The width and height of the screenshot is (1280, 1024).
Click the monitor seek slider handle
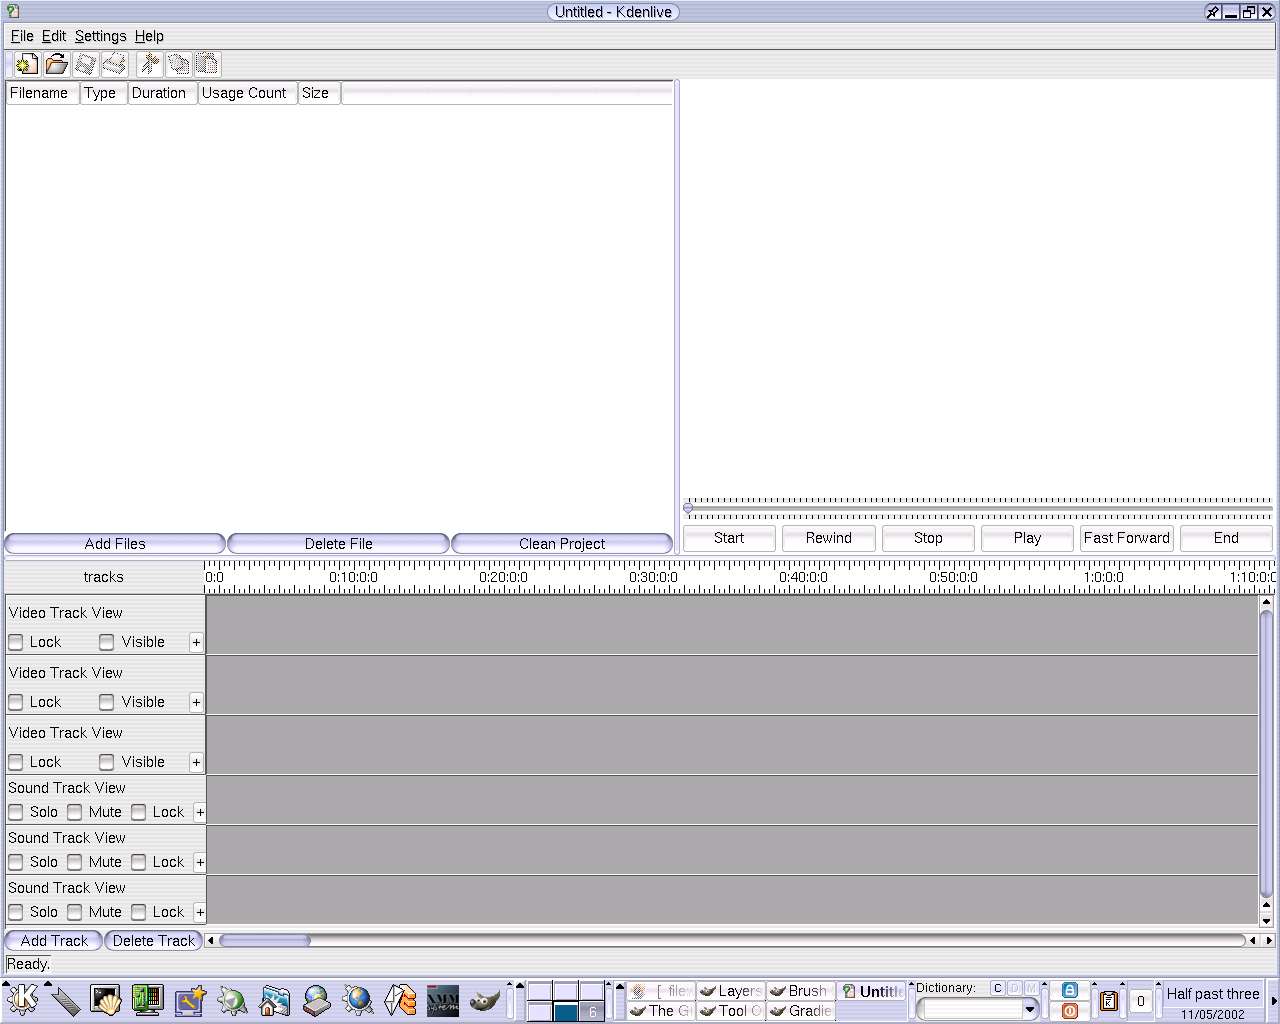coord(688,508)
